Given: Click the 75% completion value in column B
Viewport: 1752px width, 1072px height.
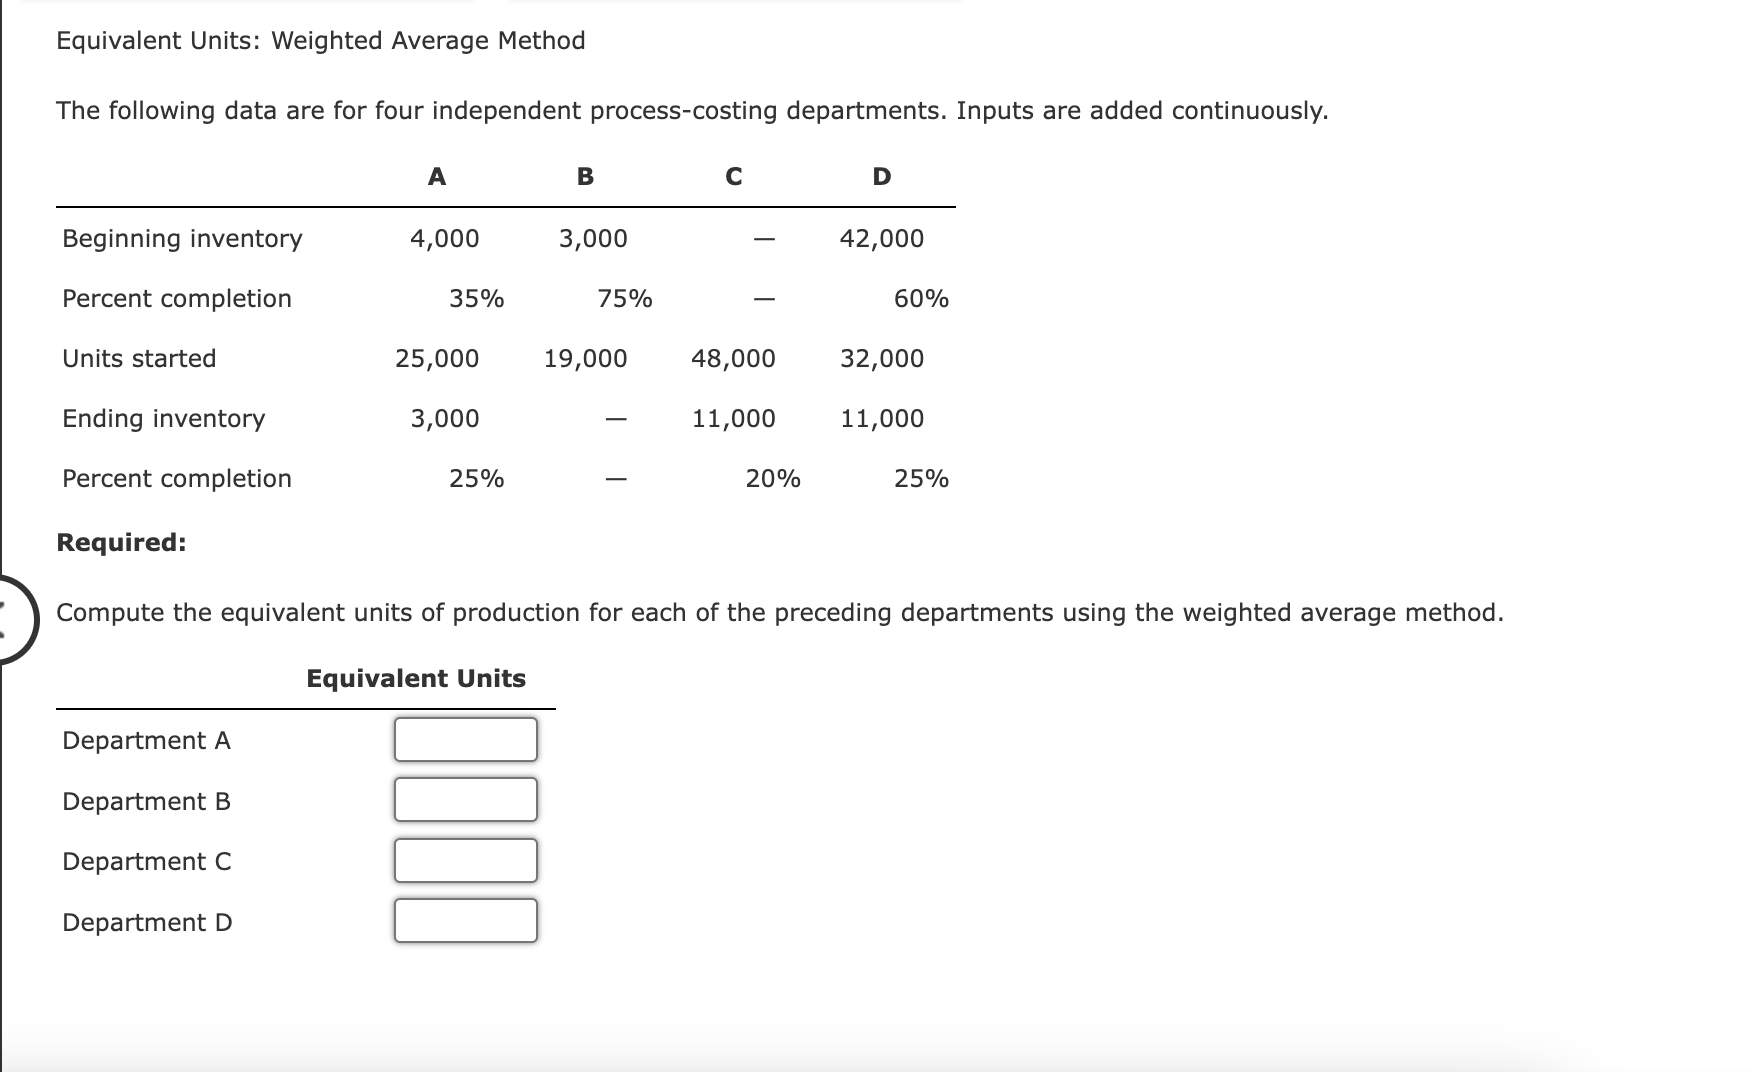Looking at the screenshot, I should (624, 298).
